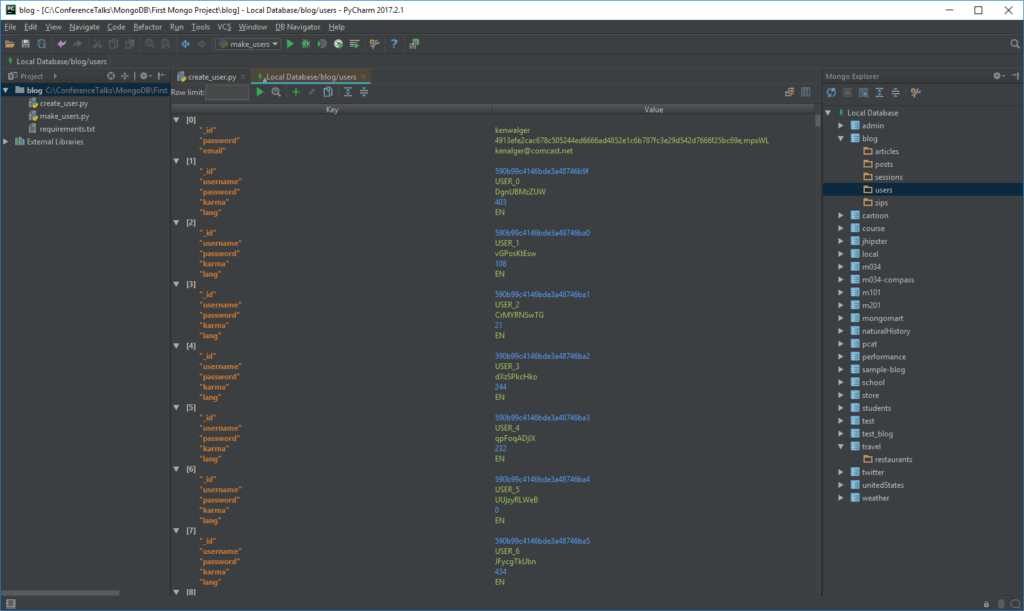
Task: Collapse document [1] in results
Action: [176, 161]
